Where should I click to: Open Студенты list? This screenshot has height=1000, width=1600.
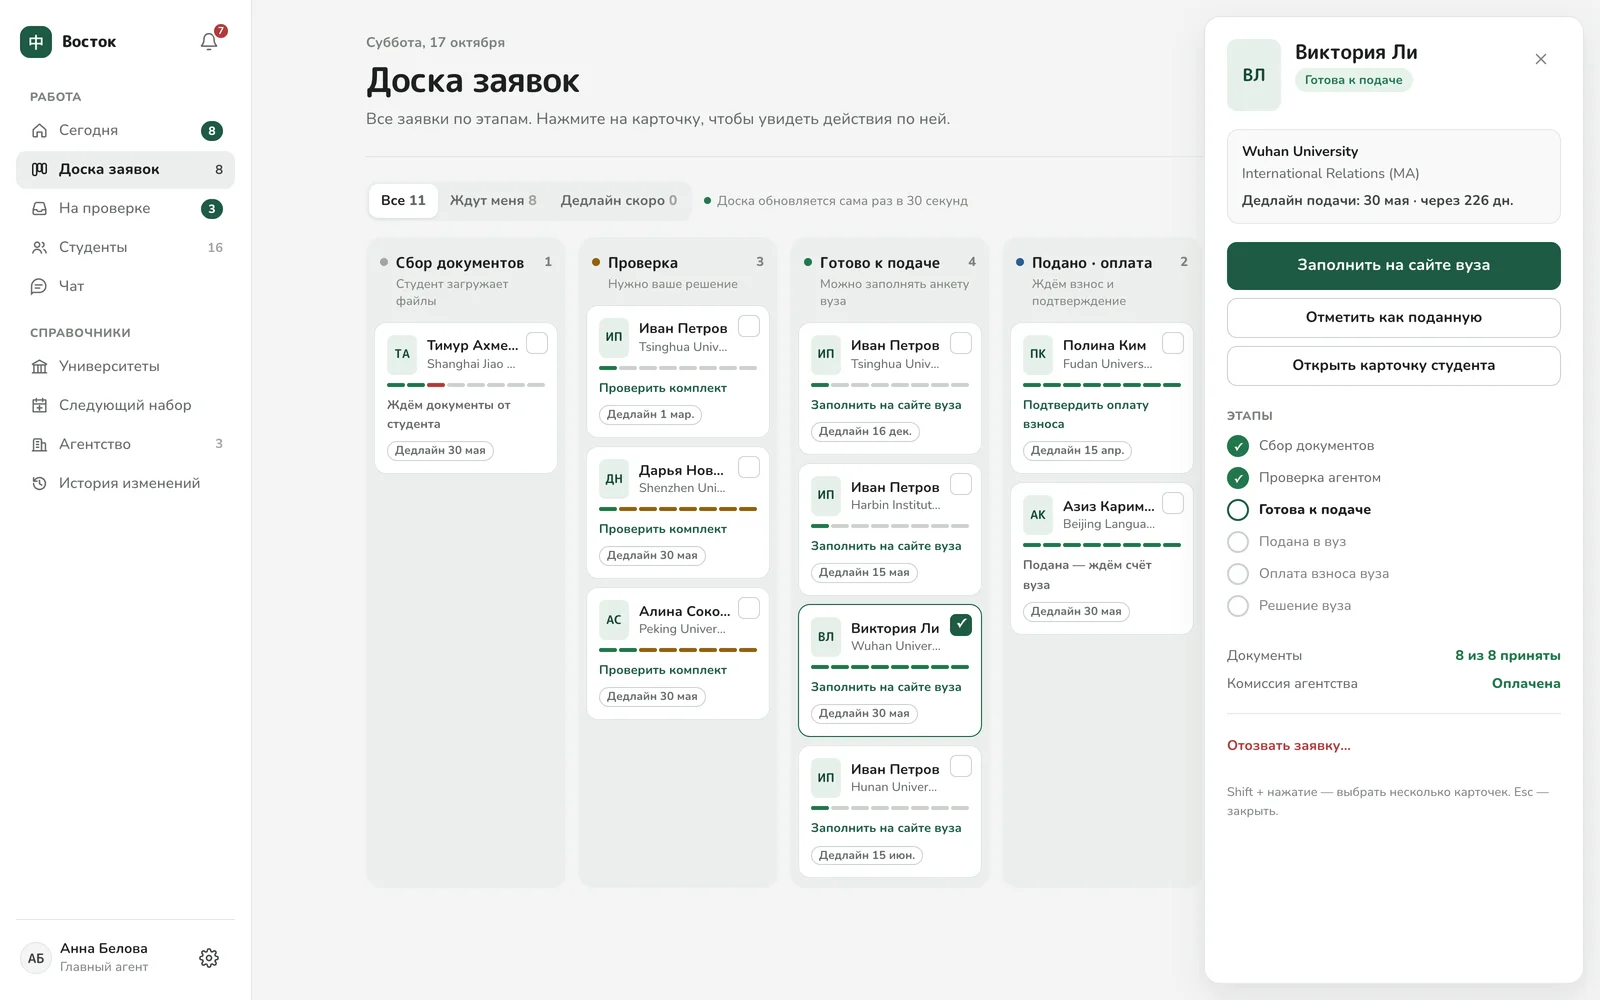[x=125, y=247]
